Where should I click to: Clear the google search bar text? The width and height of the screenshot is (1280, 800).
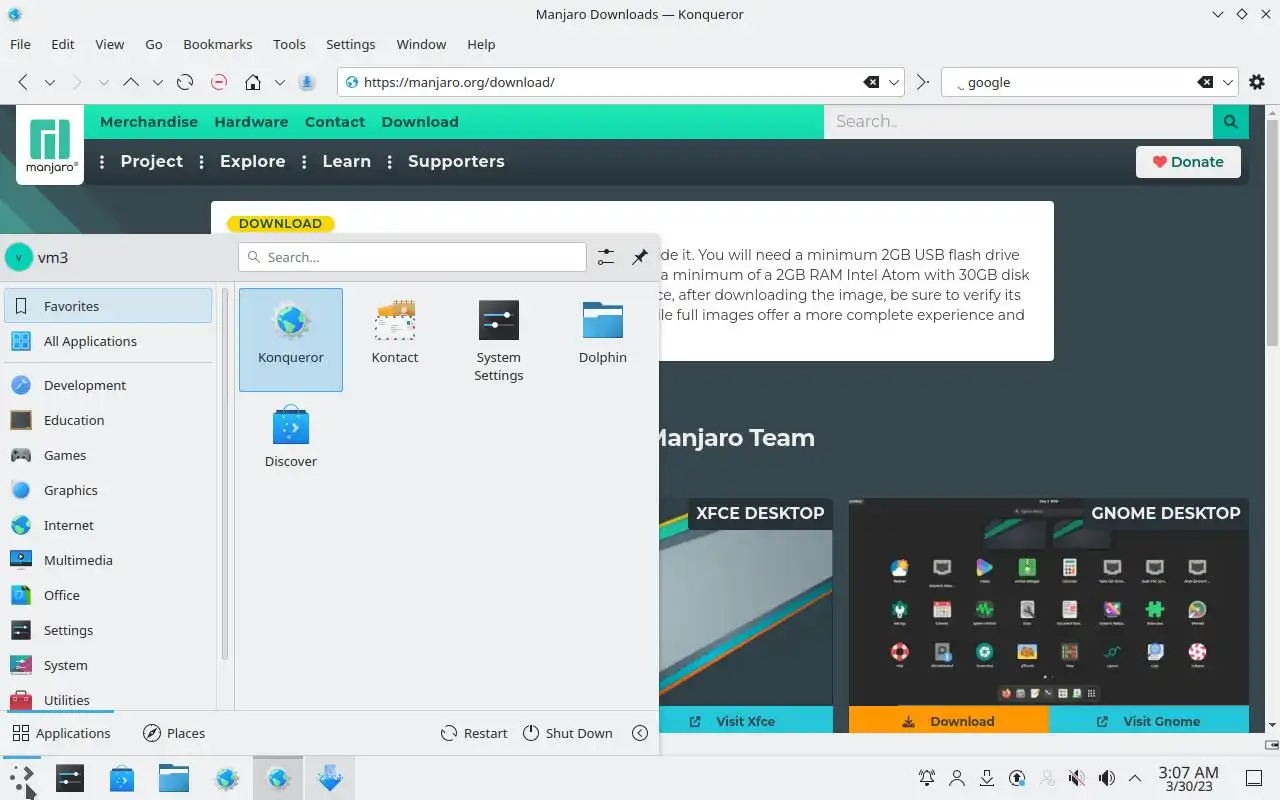coord(1205,82)
